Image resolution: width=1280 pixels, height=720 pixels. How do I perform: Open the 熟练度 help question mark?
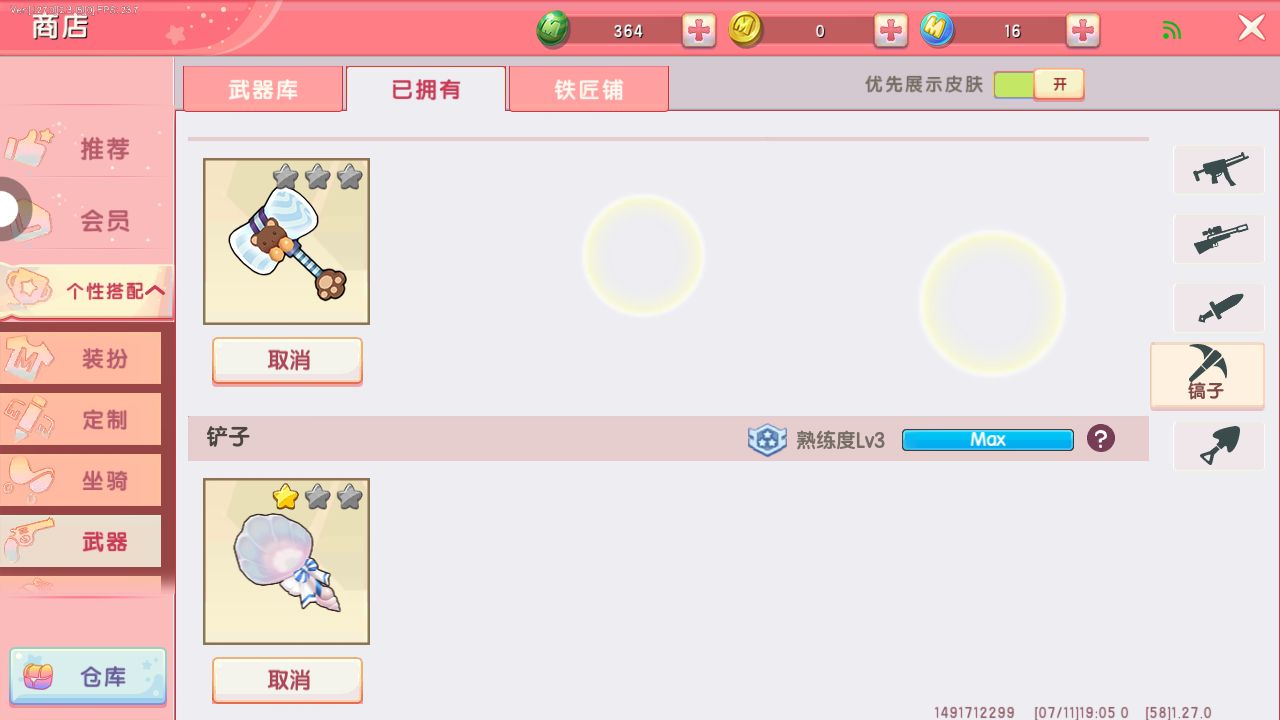1101,439
